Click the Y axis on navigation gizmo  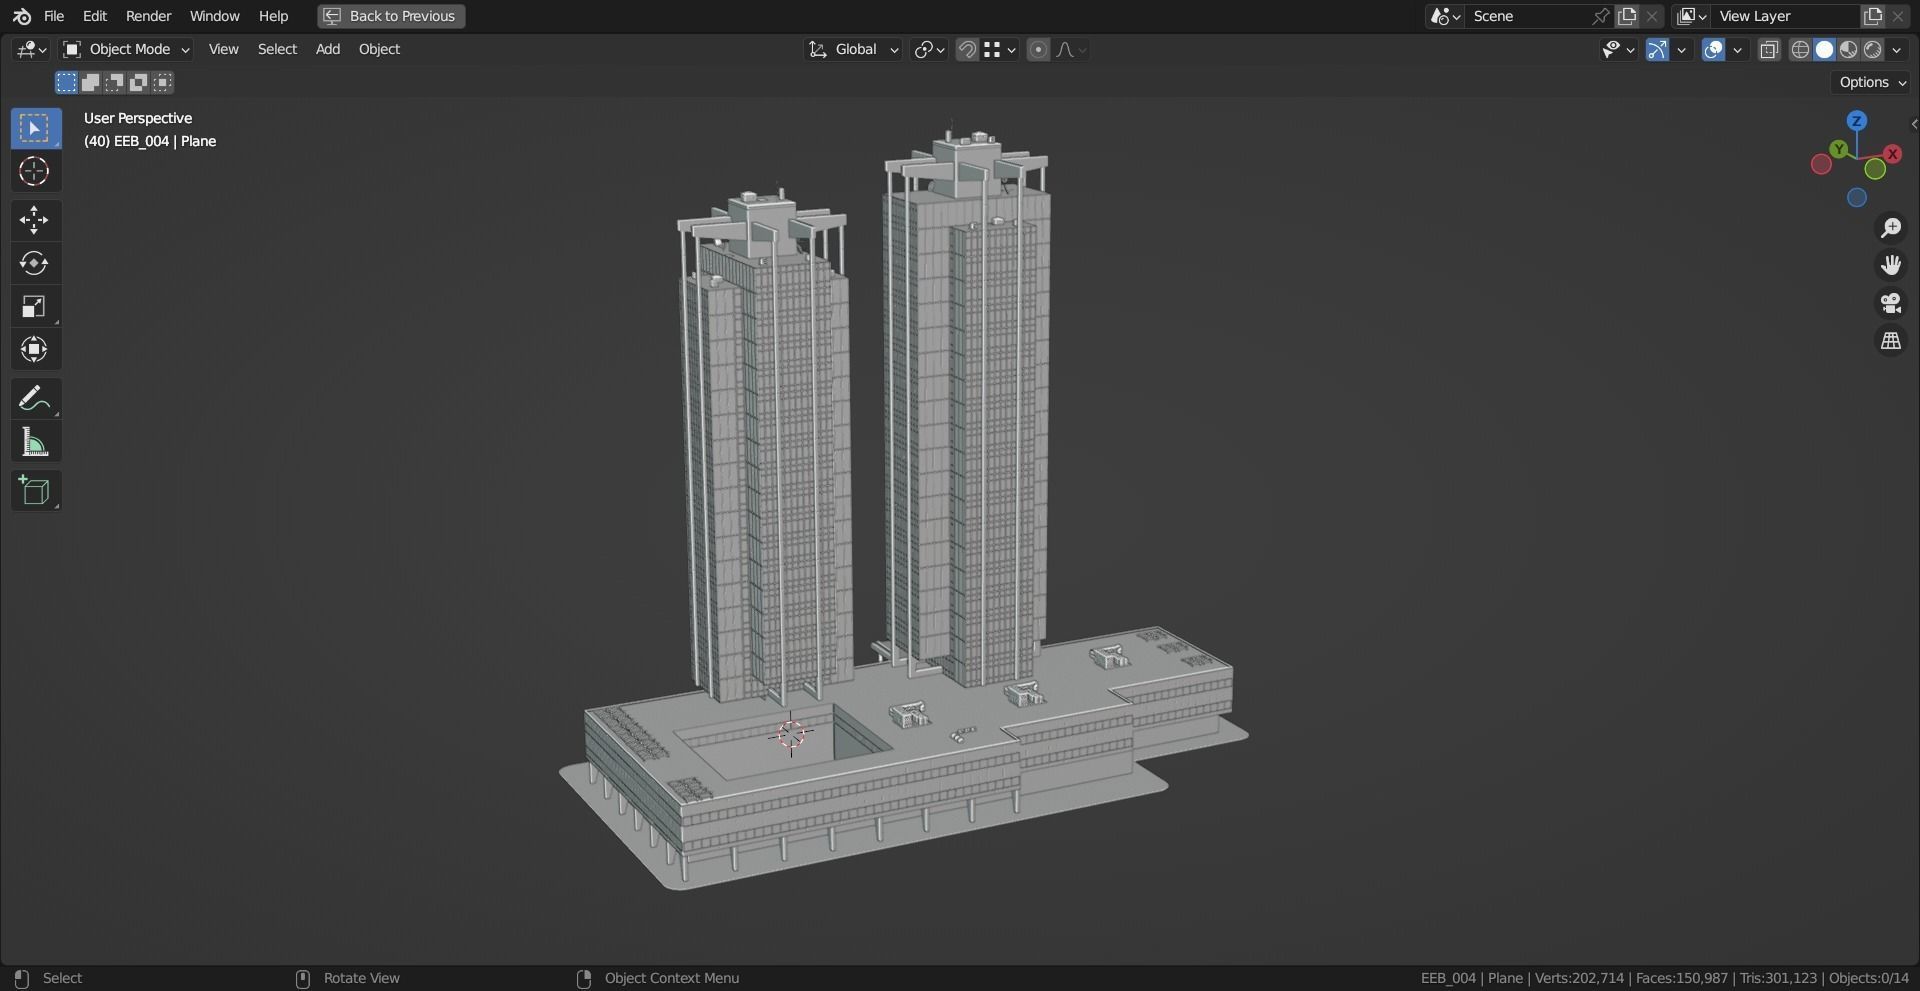tap(1839, 149)
